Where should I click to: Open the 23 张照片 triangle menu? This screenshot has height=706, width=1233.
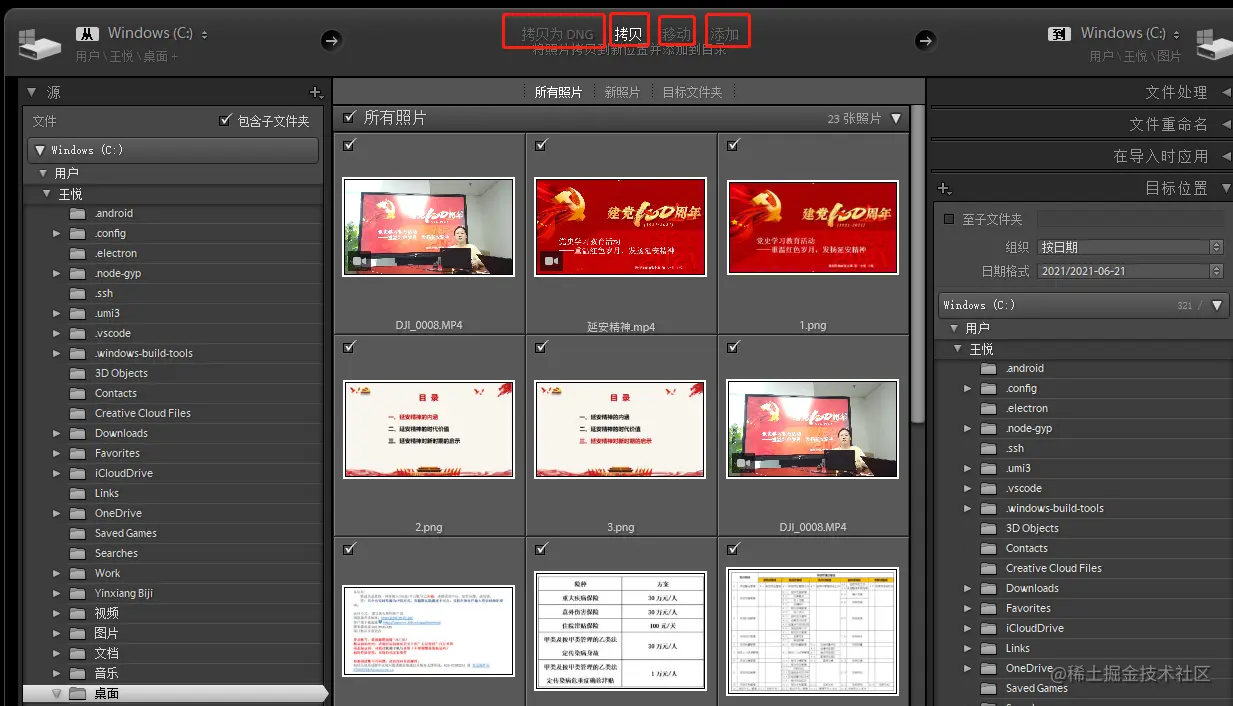[x=896, y=118]
